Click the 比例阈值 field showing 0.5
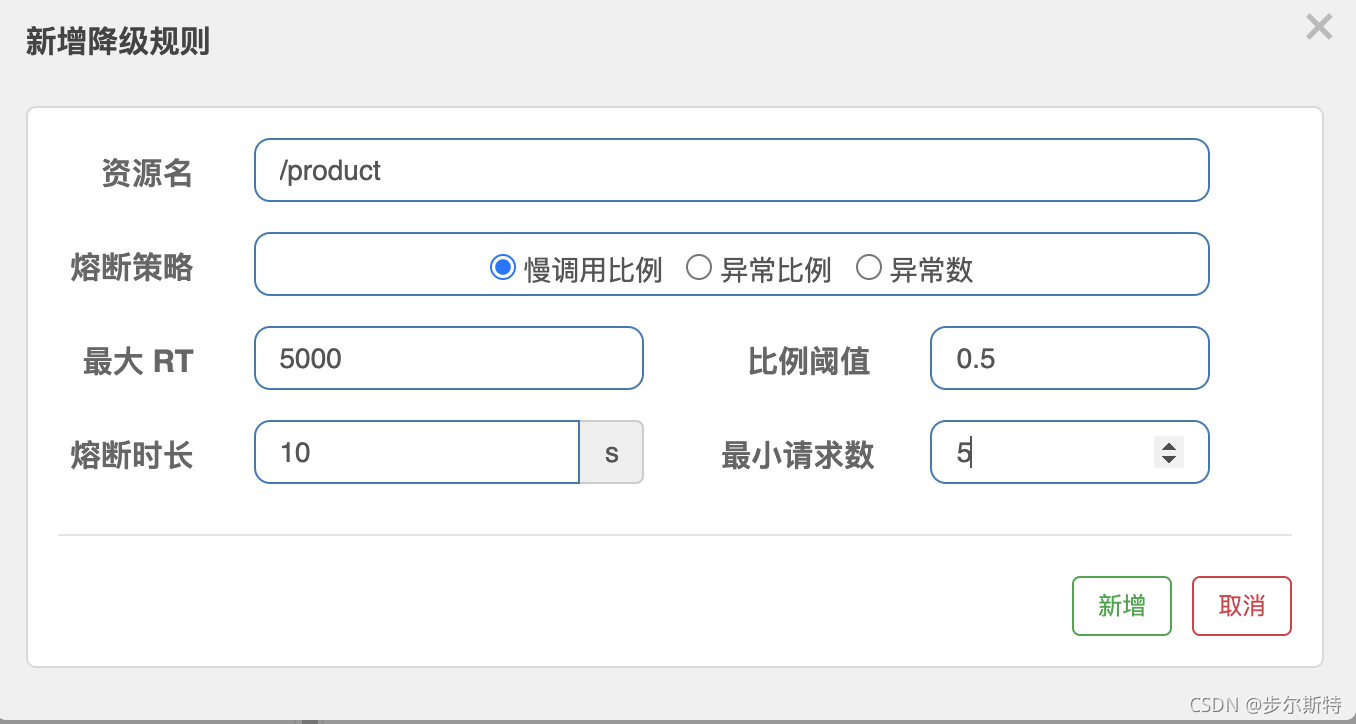The width and height of the screenshot is (1356, 724). [1069, 358]
